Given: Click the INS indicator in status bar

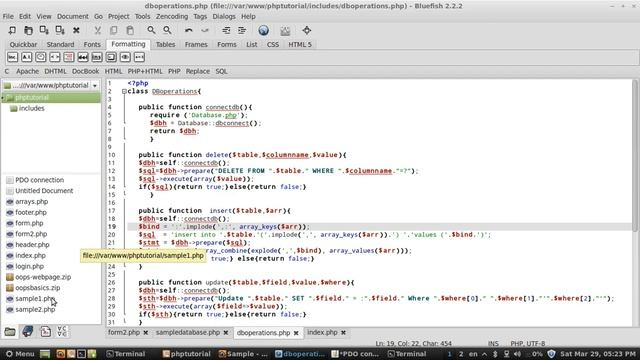Looking at the screenshot, I should [x=493, y=344].
